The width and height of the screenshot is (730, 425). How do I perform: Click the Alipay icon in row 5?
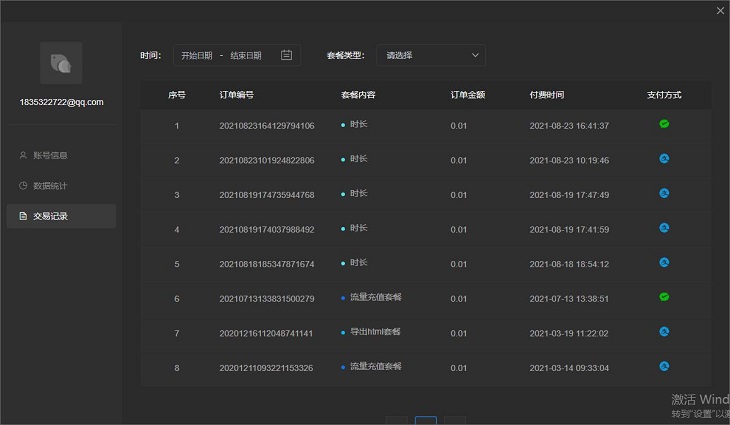pos(664,263)
